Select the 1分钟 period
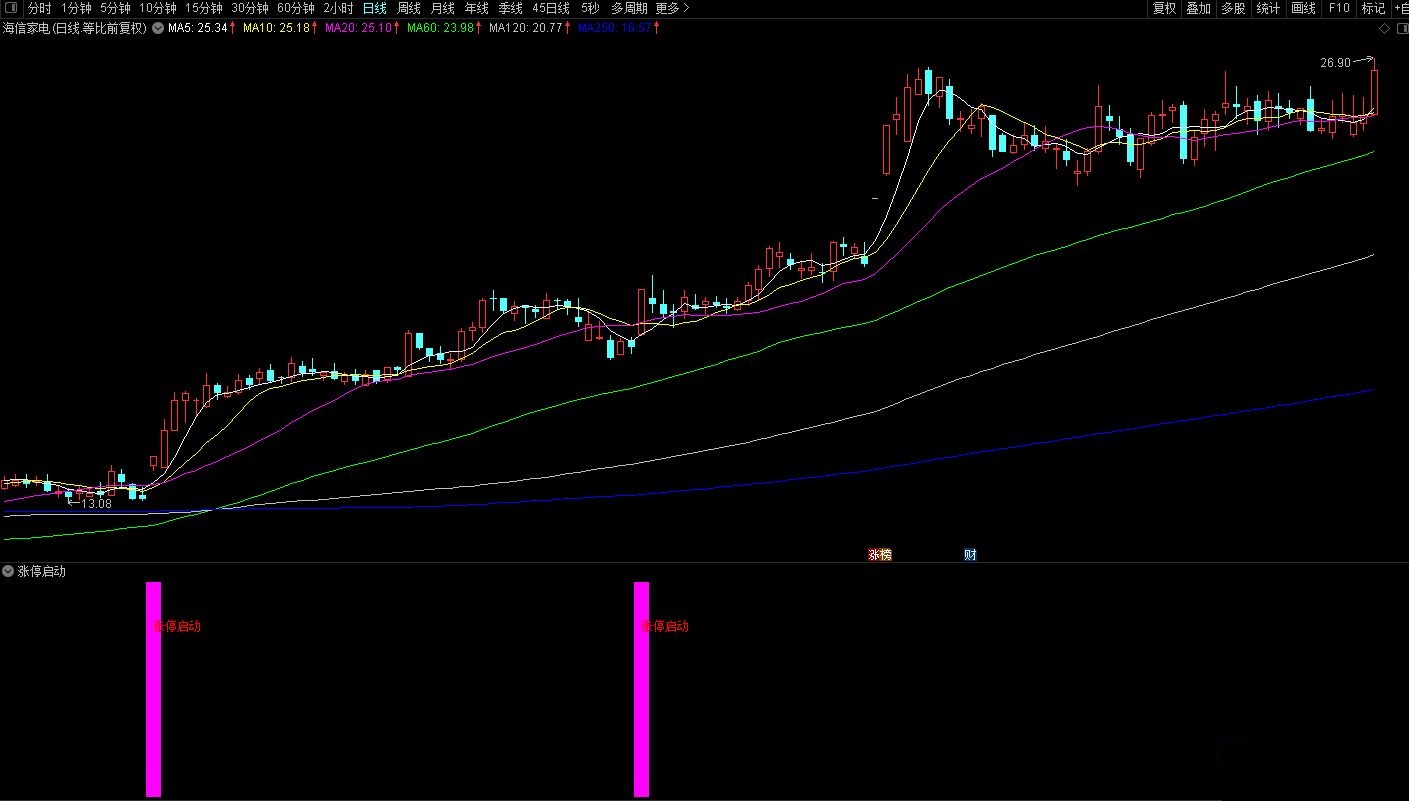The width and height of the screenshot is (1409, 801). 76,8
